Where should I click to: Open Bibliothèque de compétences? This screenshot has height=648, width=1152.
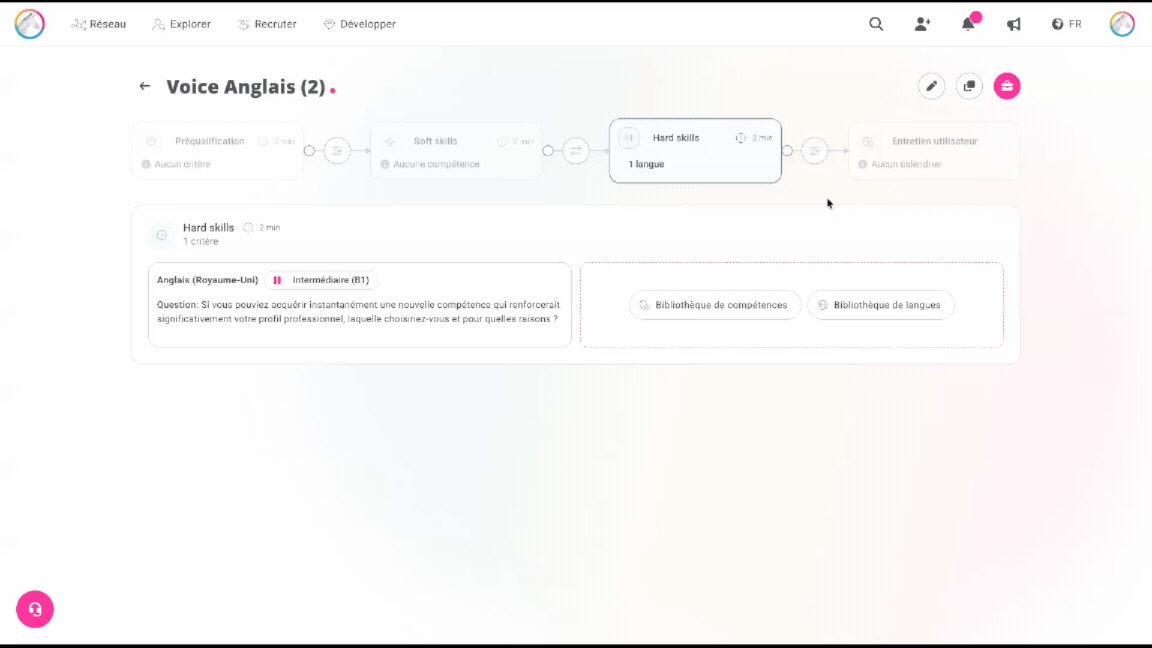click(x=714, y=305)
